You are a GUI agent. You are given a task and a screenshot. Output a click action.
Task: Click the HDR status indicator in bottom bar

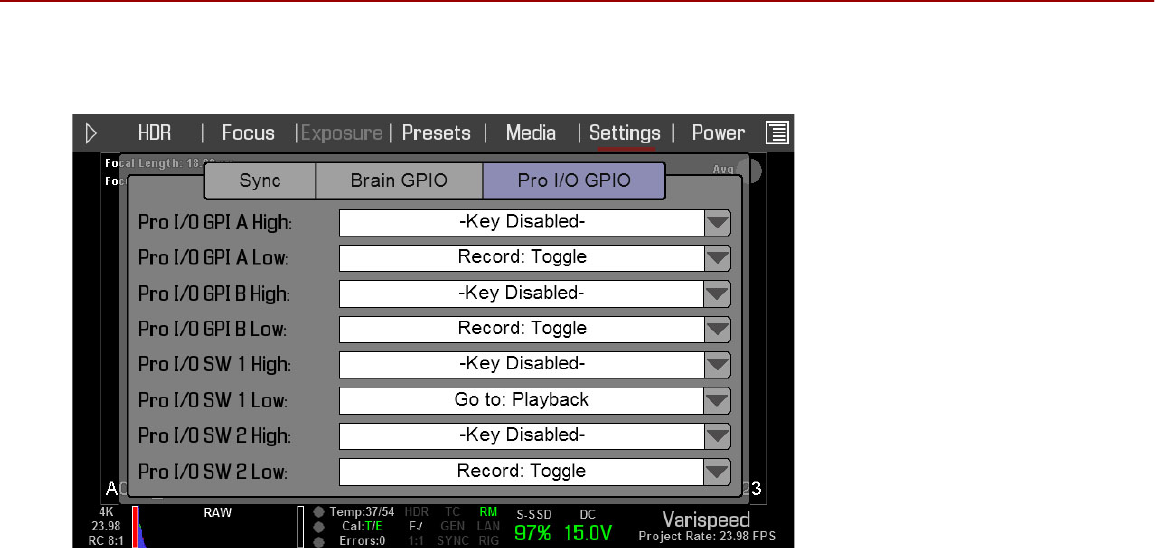click(417, 513)
